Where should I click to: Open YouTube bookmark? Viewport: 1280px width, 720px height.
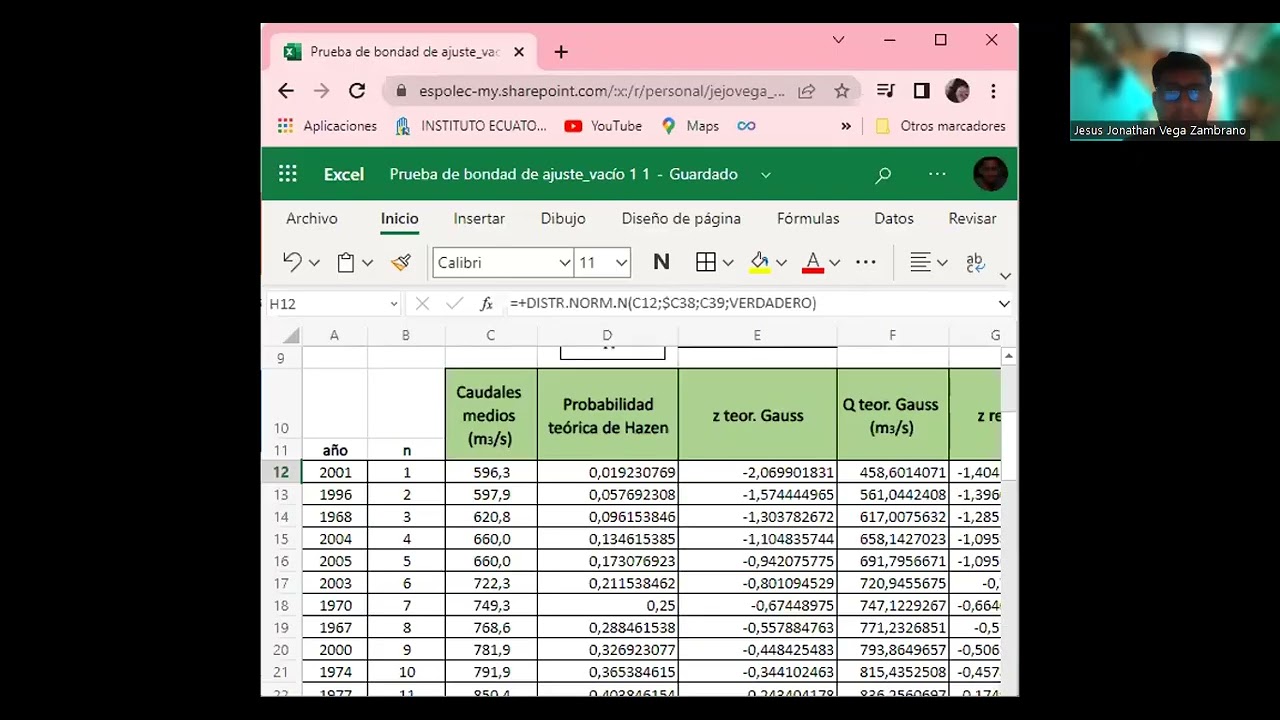click(603, 126)
